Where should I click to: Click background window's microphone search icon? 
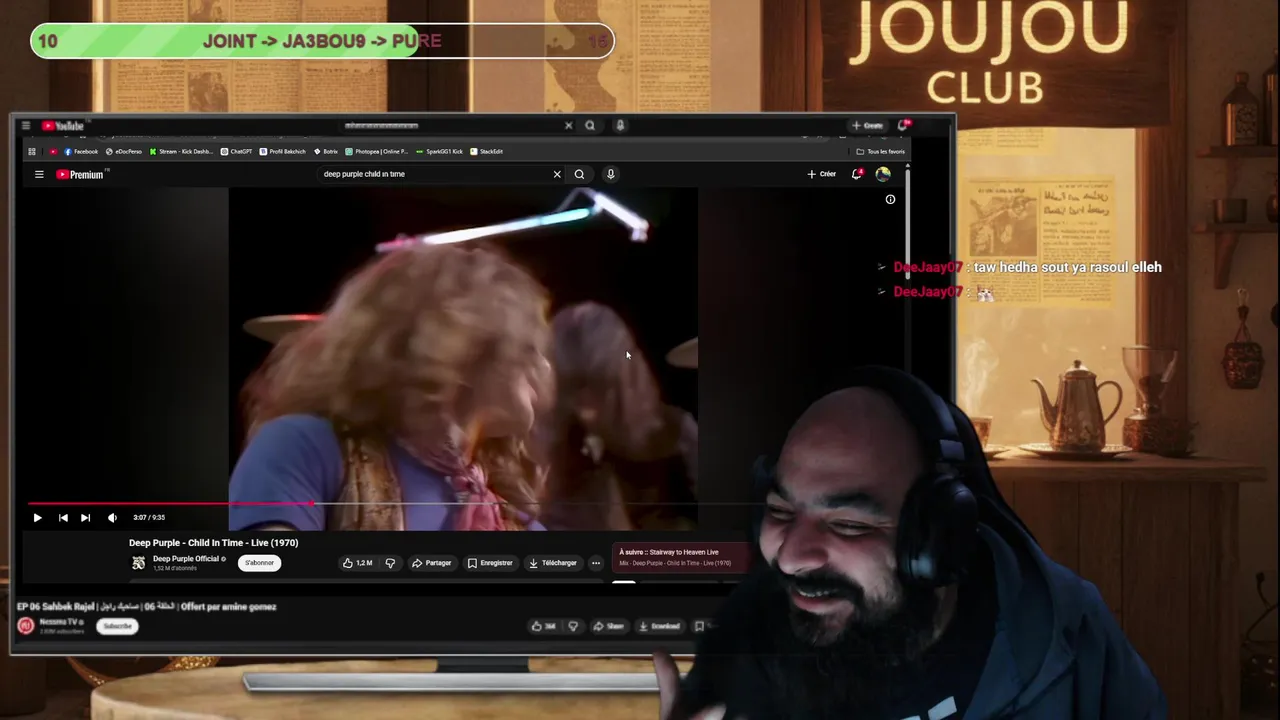(620, 125)
